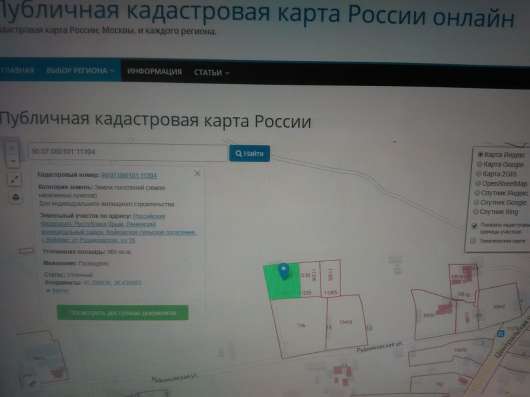The image size is (530, 397).
Task: Open the parcel address link
Action: pos(118,228)
